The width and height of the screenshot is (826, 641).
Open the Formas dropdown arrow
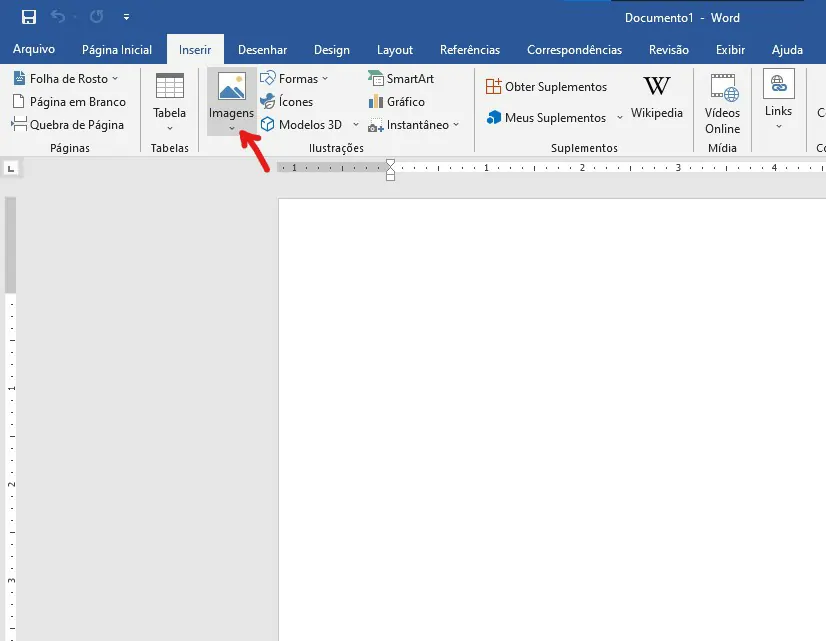coord(325,78)
